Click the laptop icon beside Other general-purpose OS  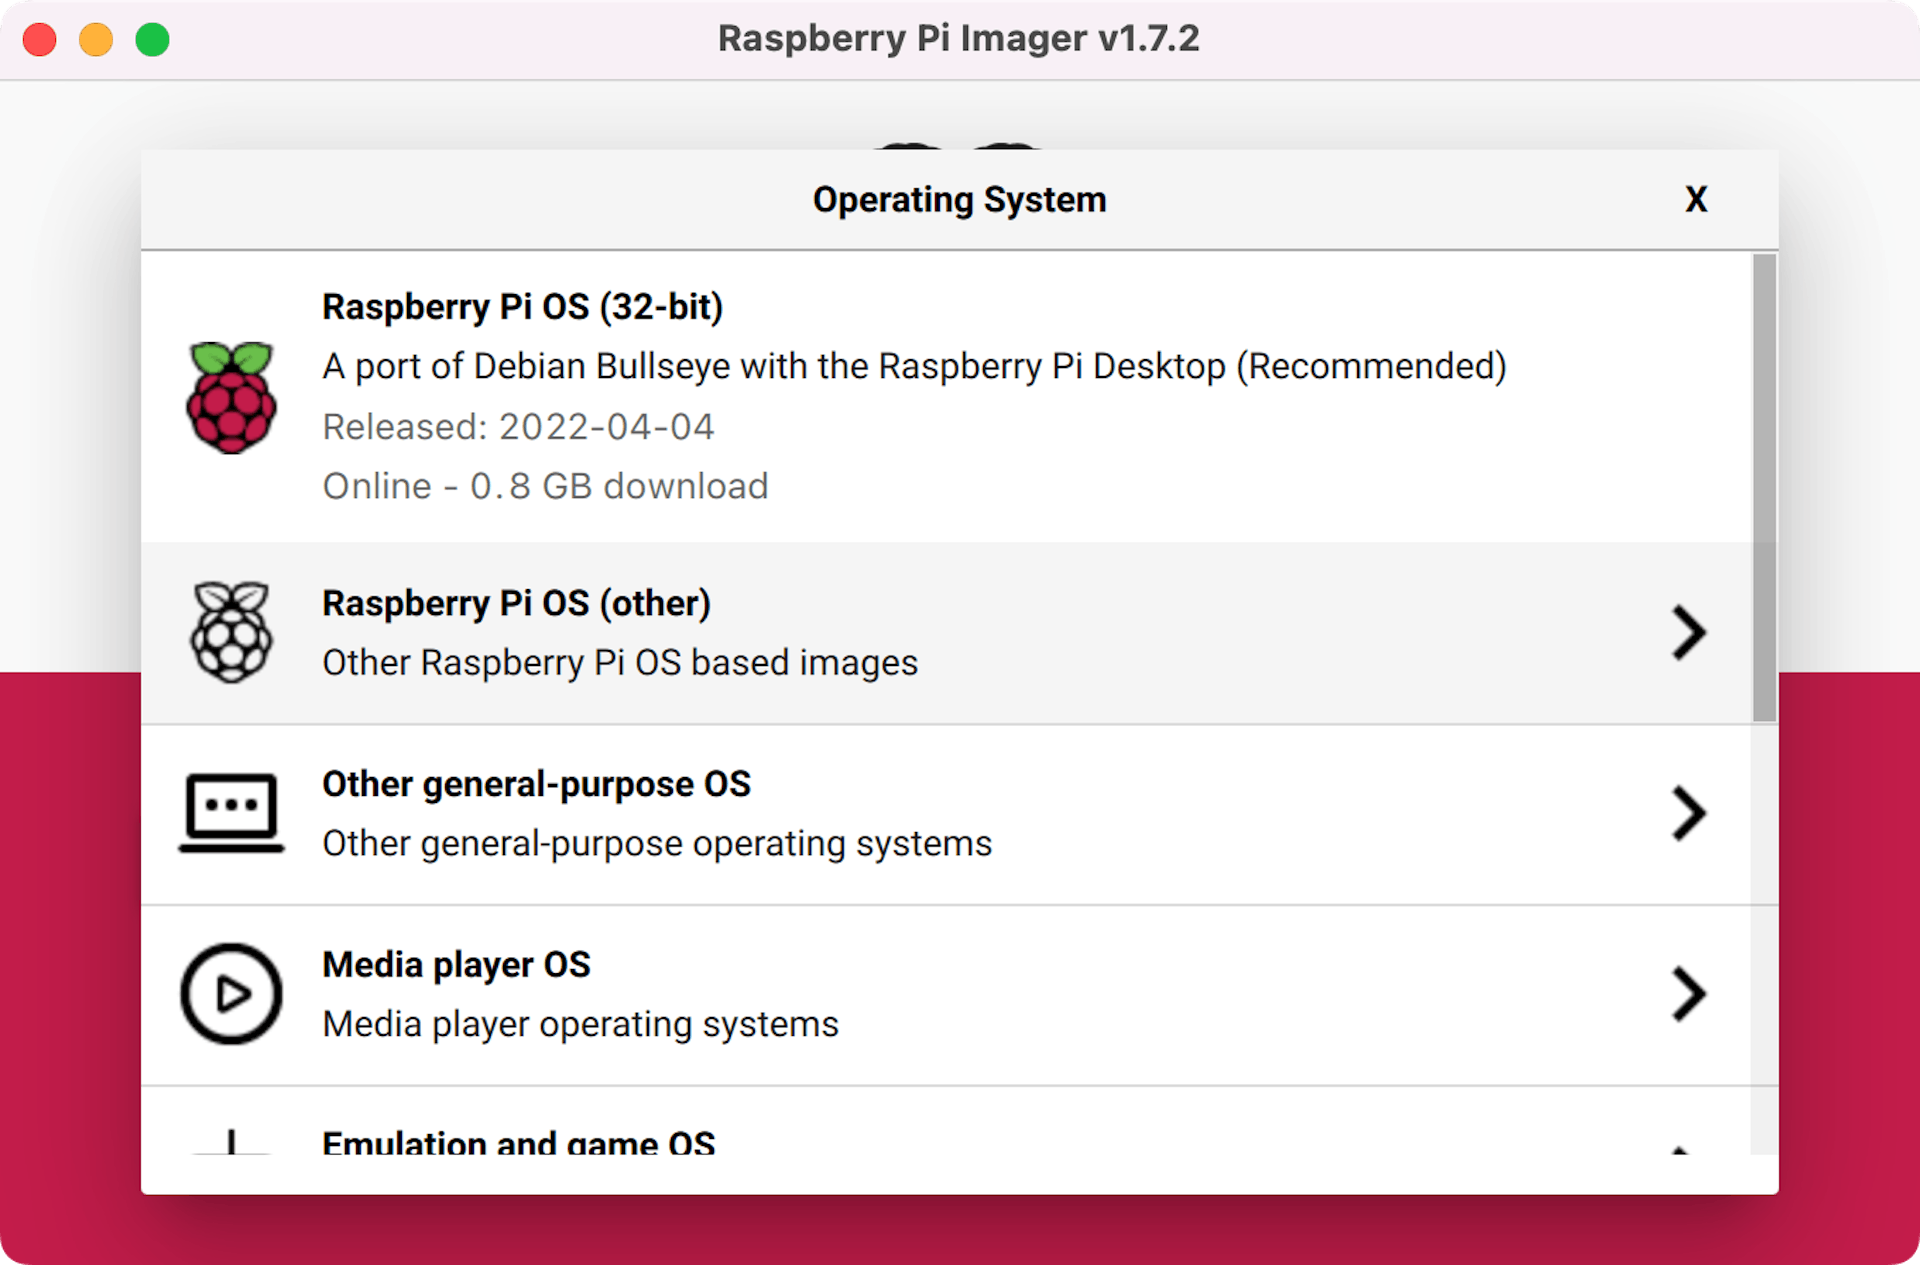(231, 813)
